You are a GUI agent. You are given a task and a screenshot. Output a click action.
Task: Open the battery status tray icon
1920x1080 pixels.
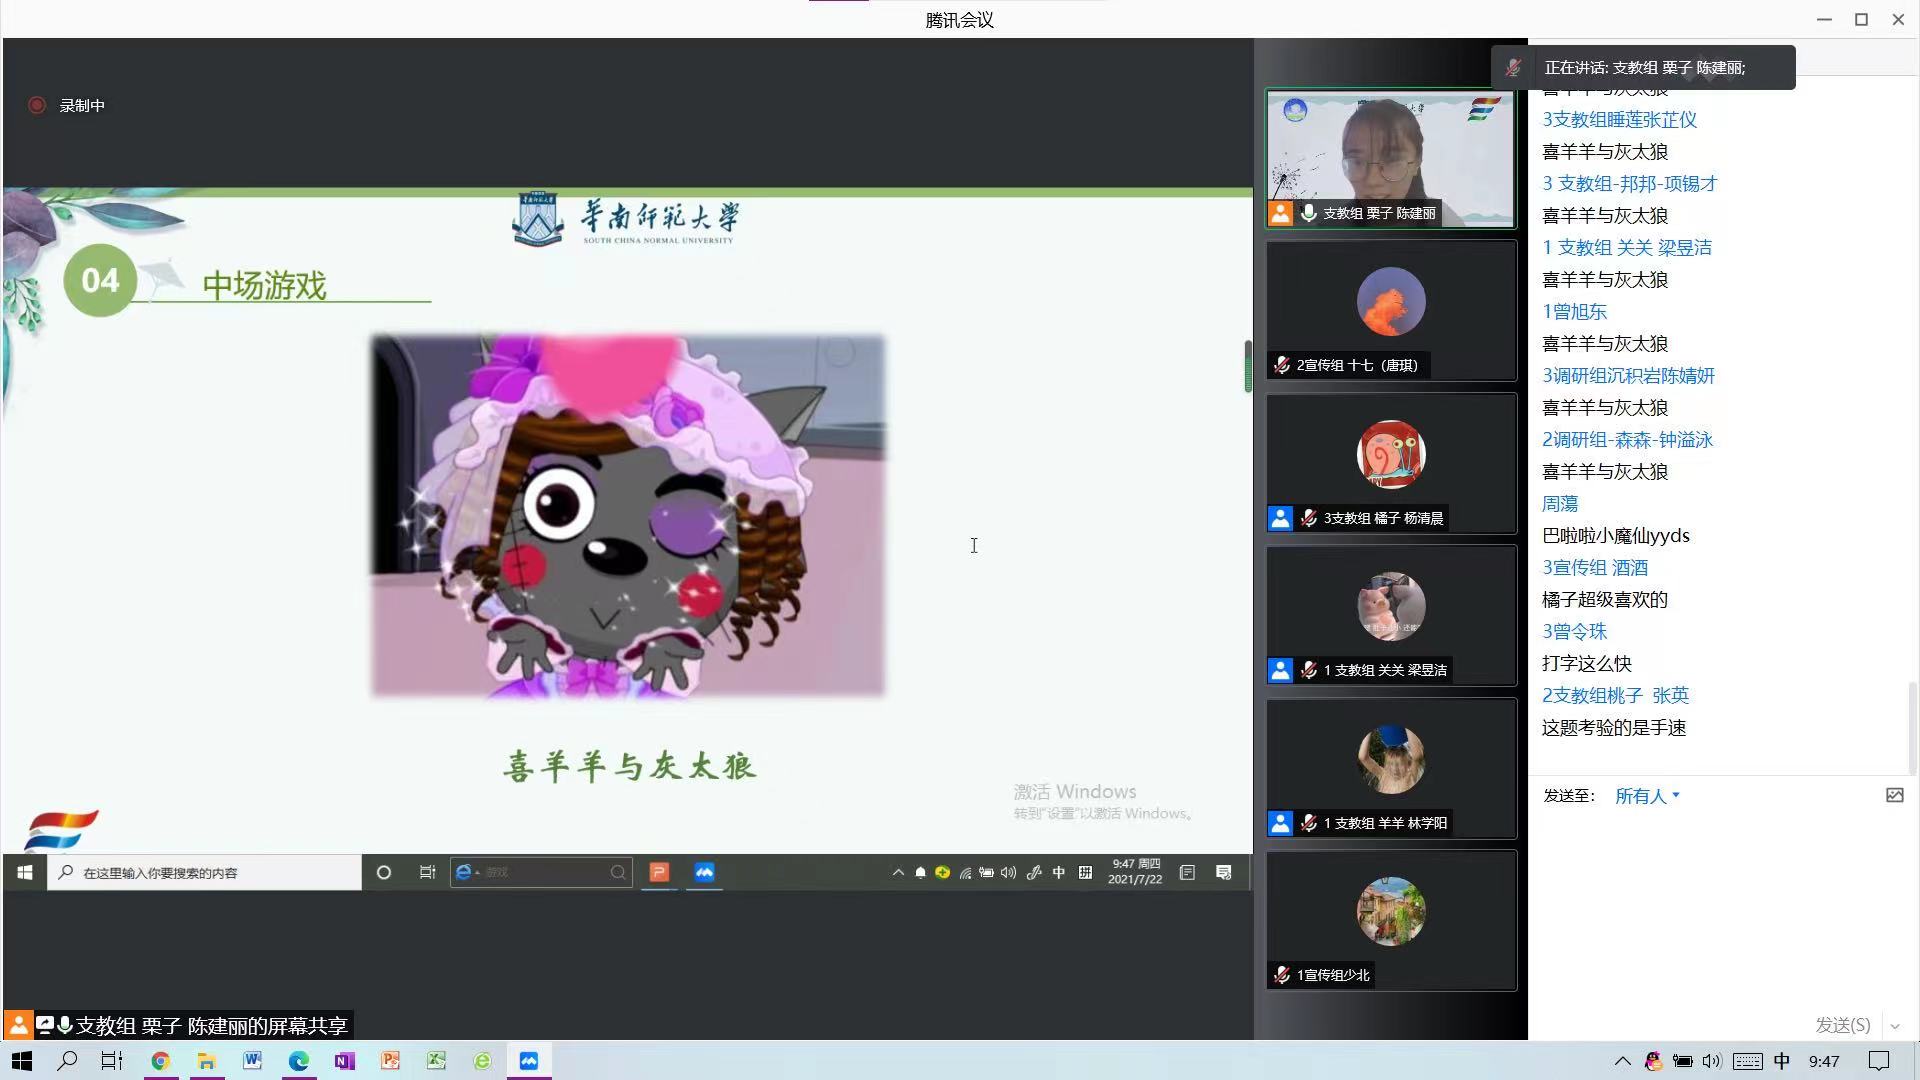point(1683,1061)
